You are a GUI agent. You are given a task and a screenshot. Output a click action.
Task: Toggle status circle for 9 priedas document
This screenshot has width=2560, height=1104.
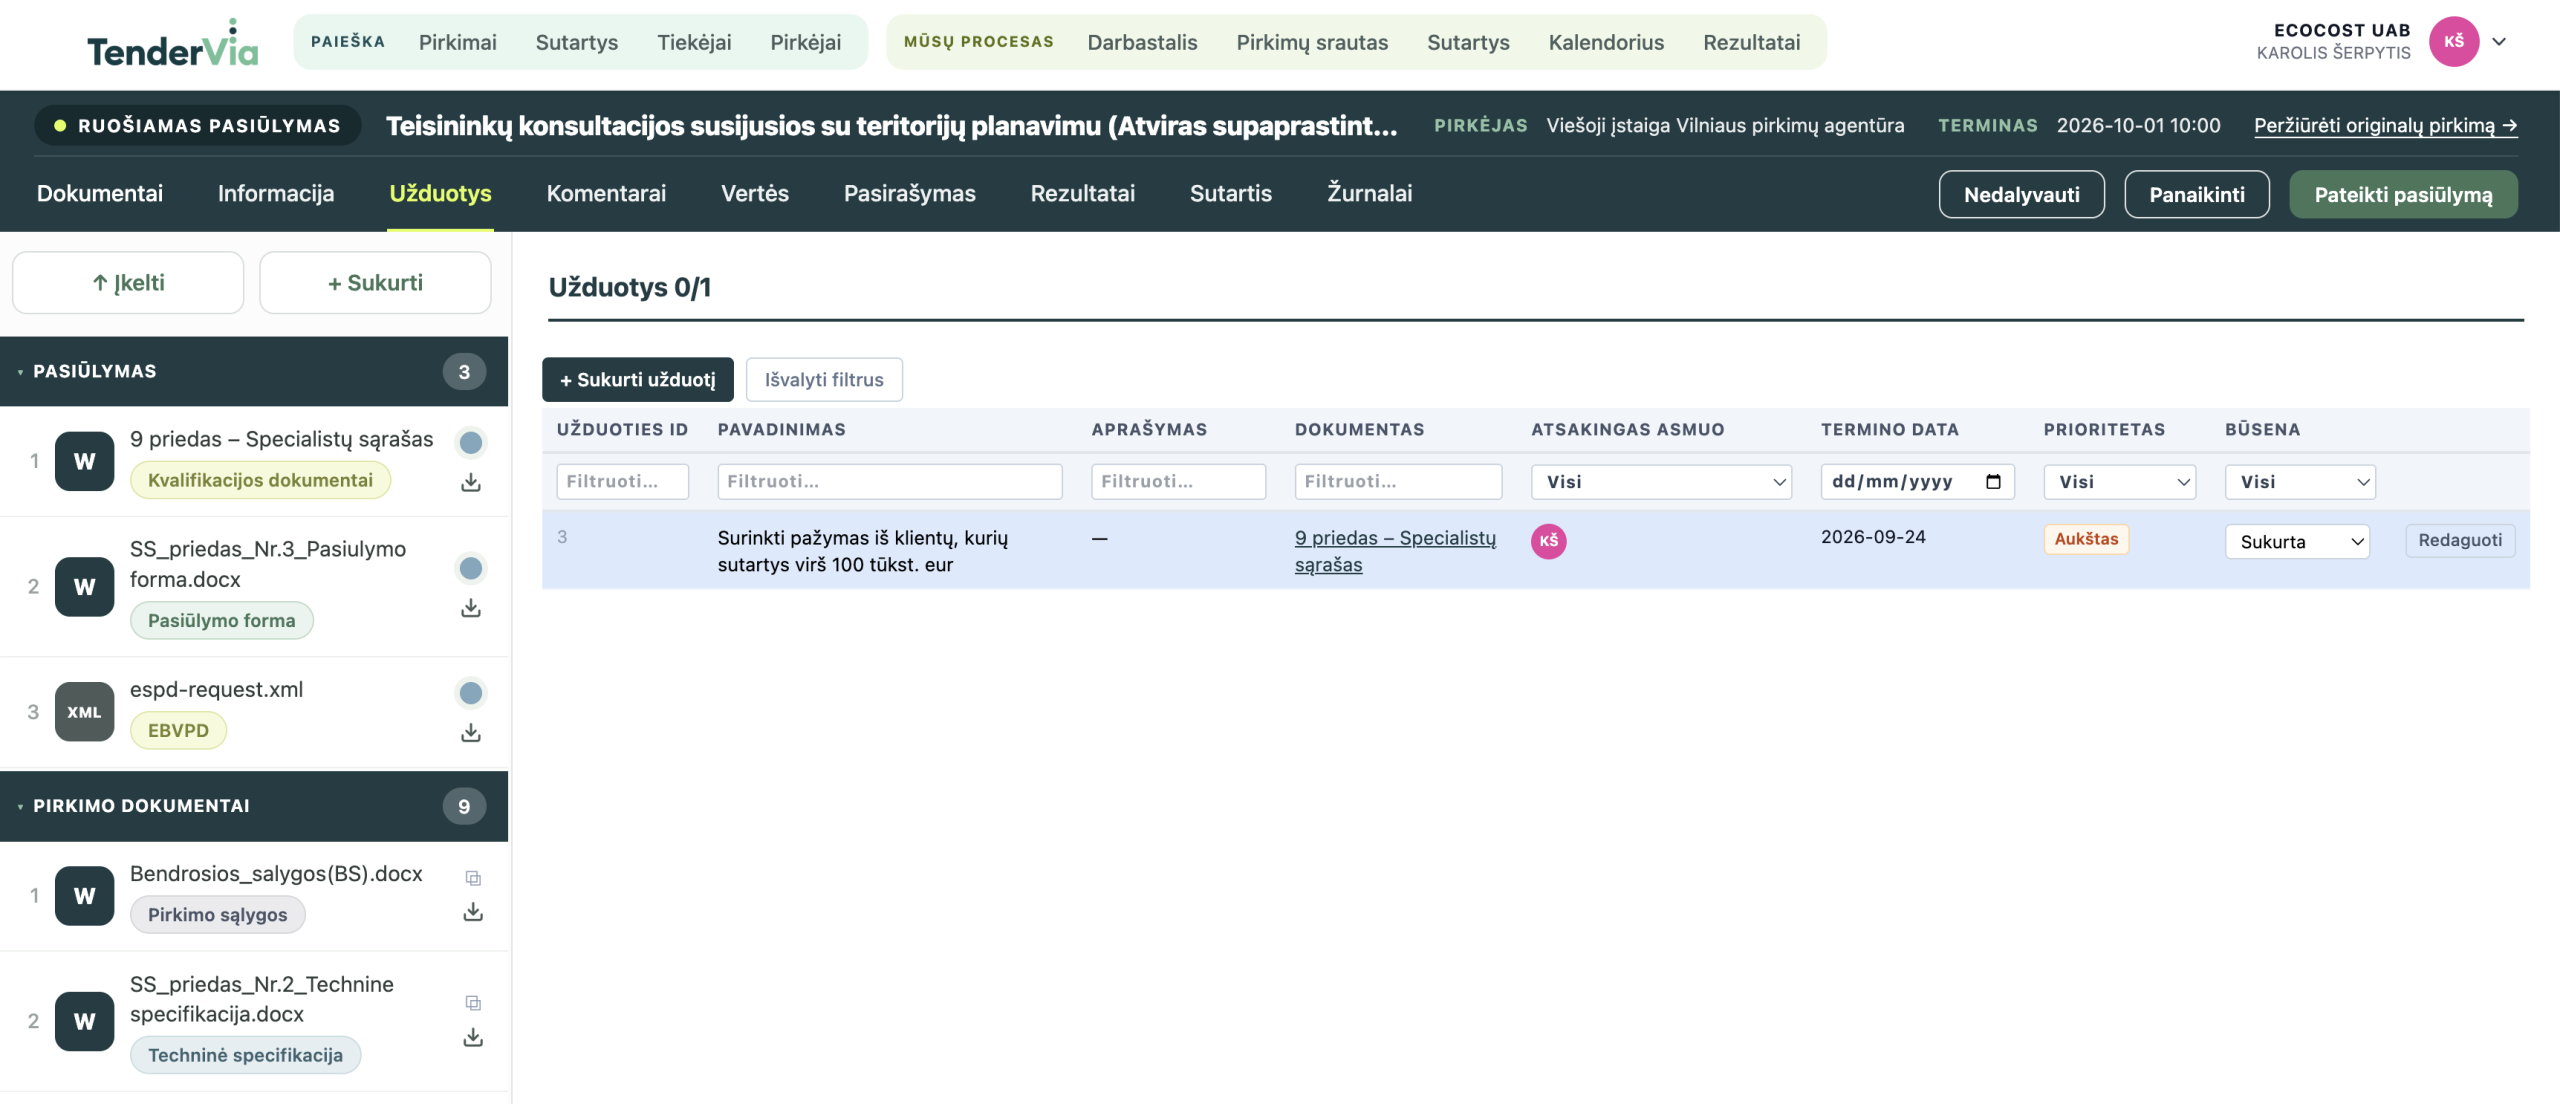tap(471, 442)
